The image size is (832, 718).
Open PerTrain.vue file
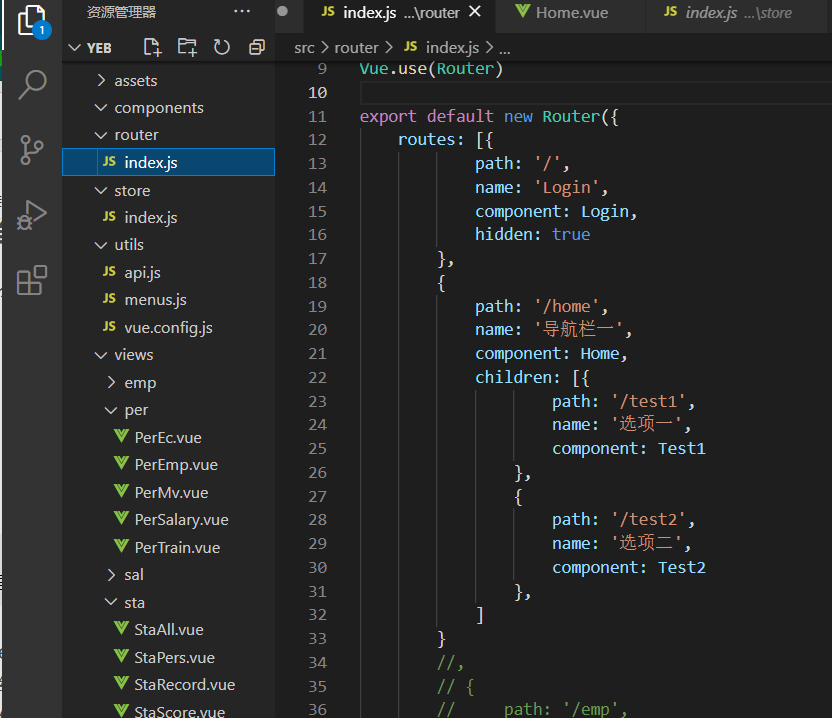click(169, 547)
